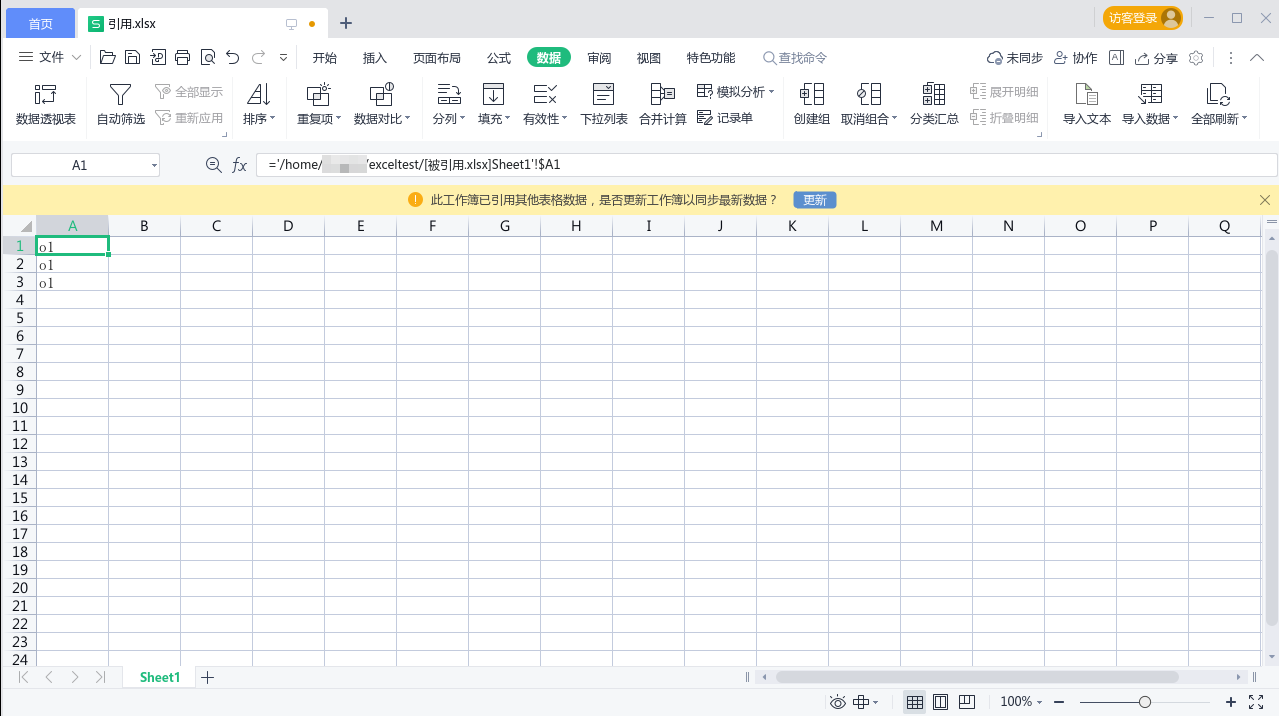Viewport: 1279px width, 716px height.
Task: Open the cell name box dropdown
Action: pos(154,165)
